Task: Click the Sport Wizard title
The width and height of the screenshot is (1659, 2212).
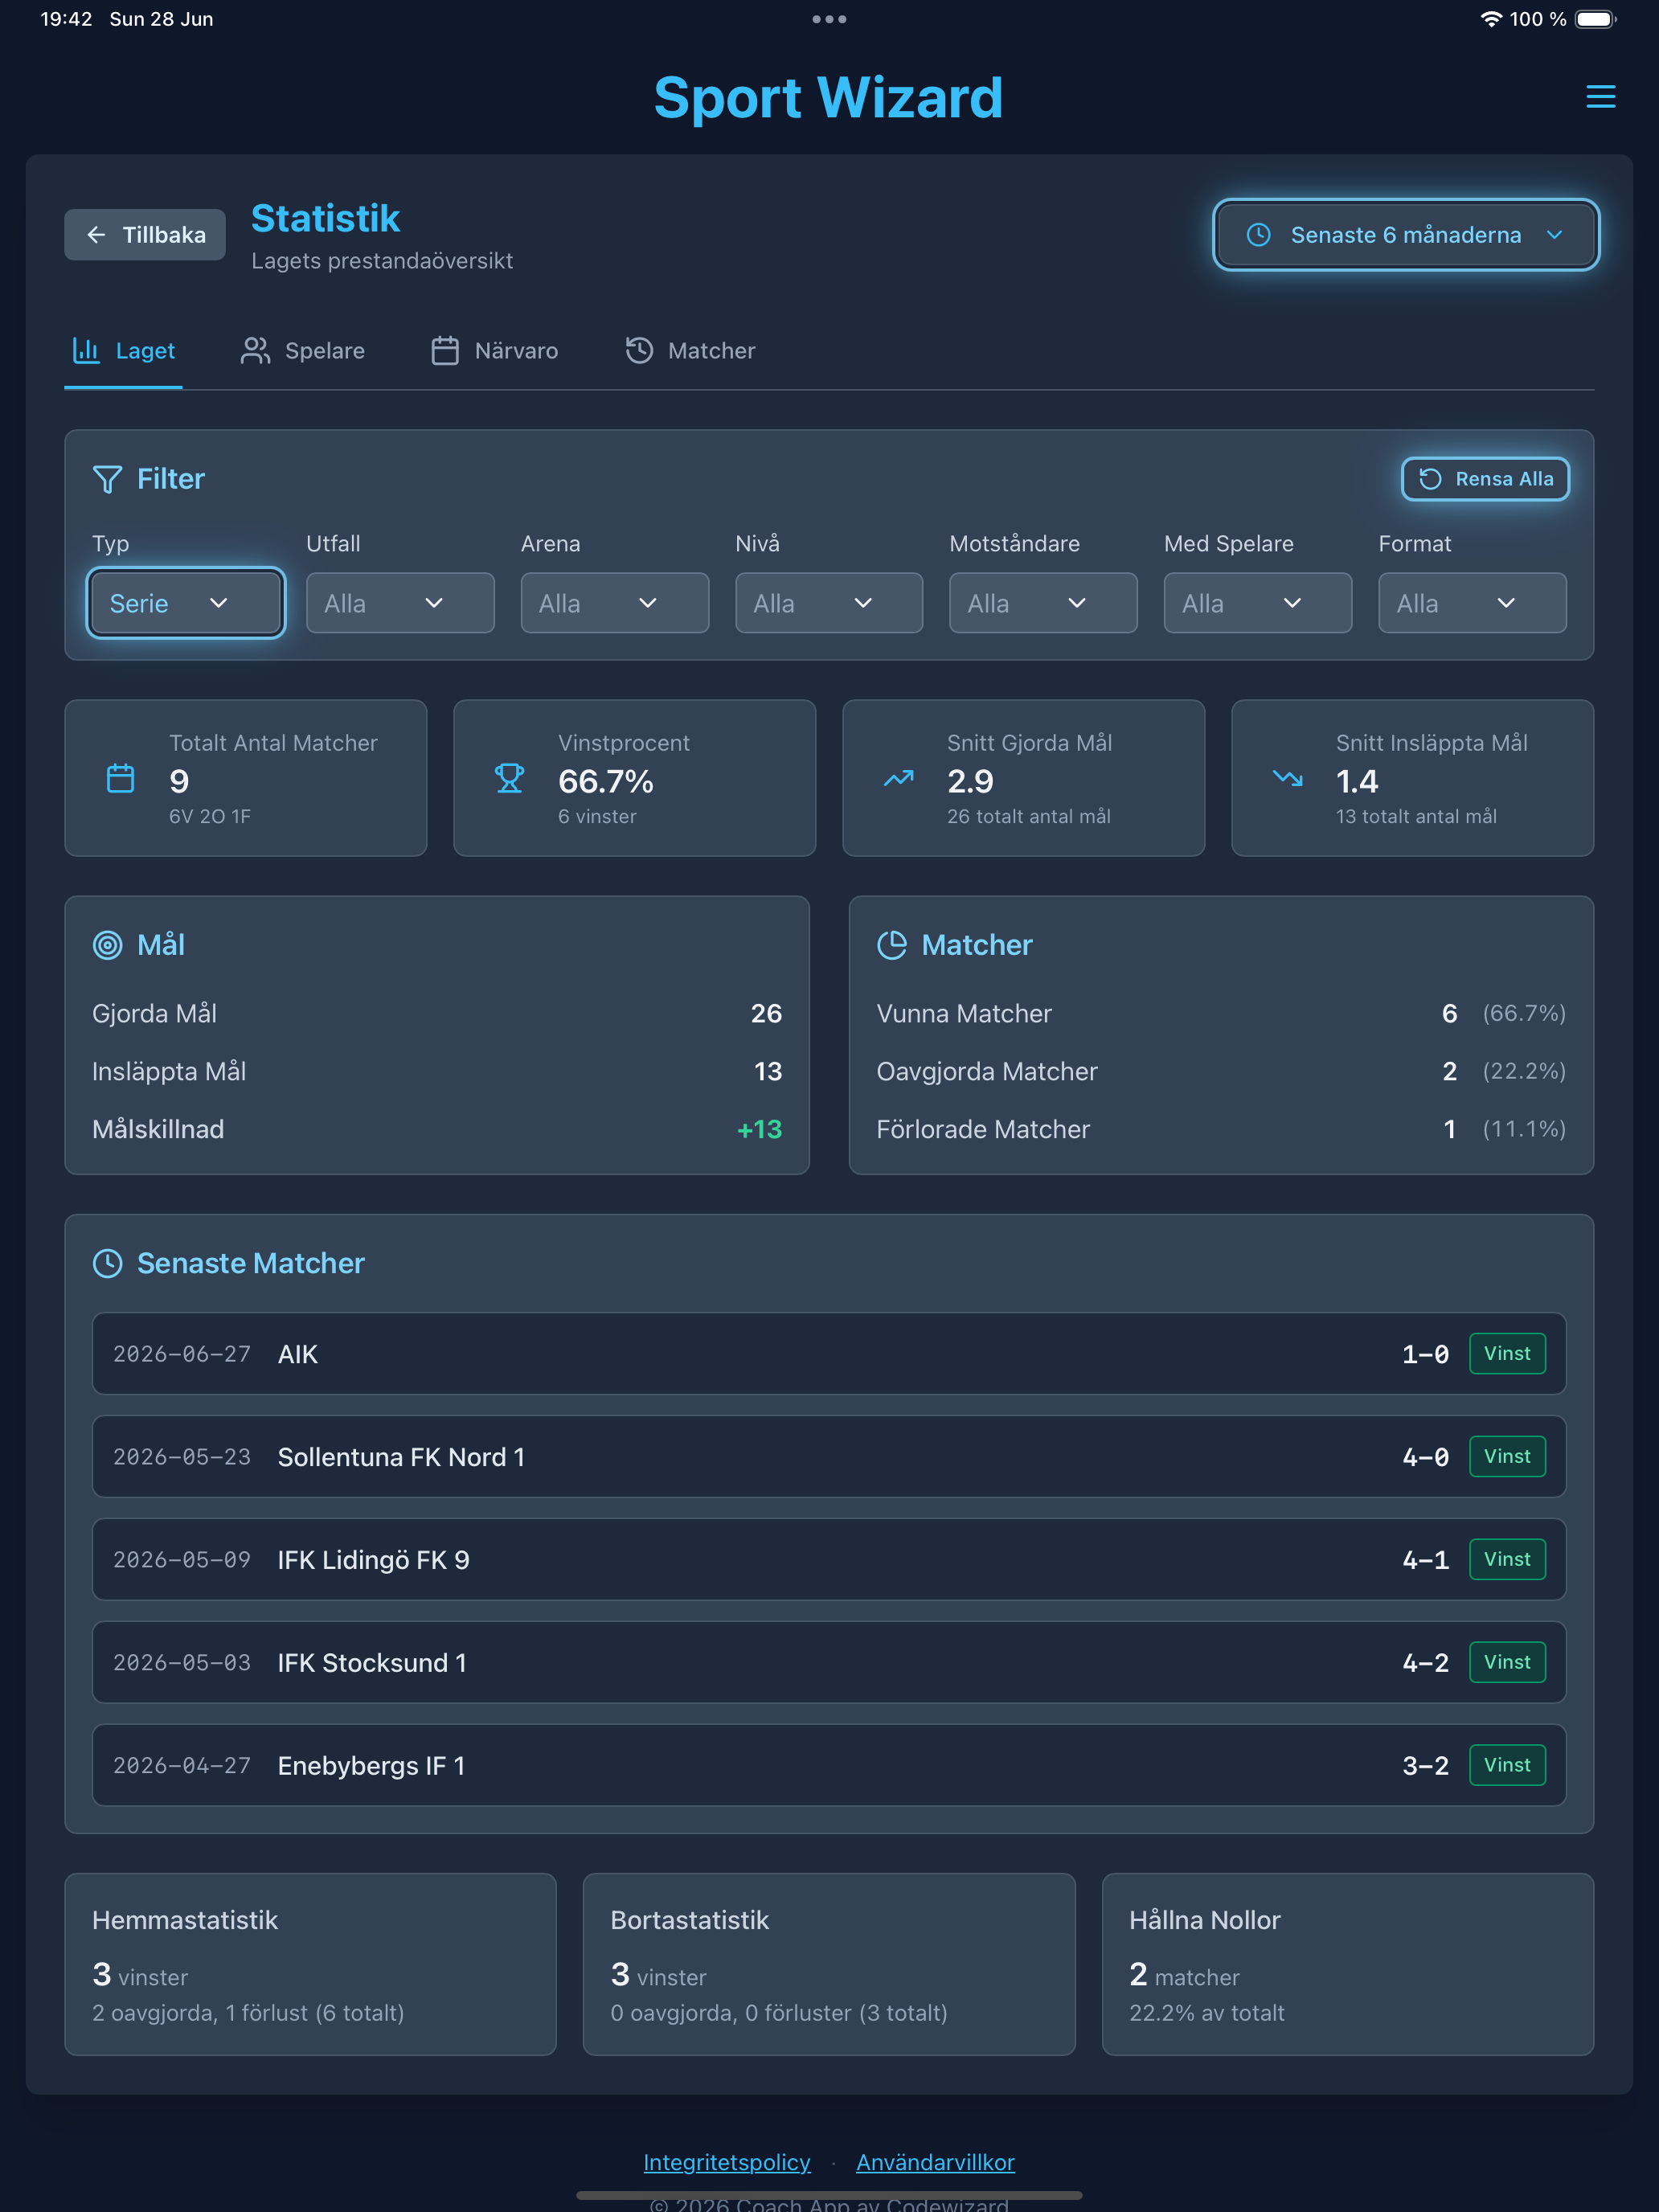Action: (829, 97)
